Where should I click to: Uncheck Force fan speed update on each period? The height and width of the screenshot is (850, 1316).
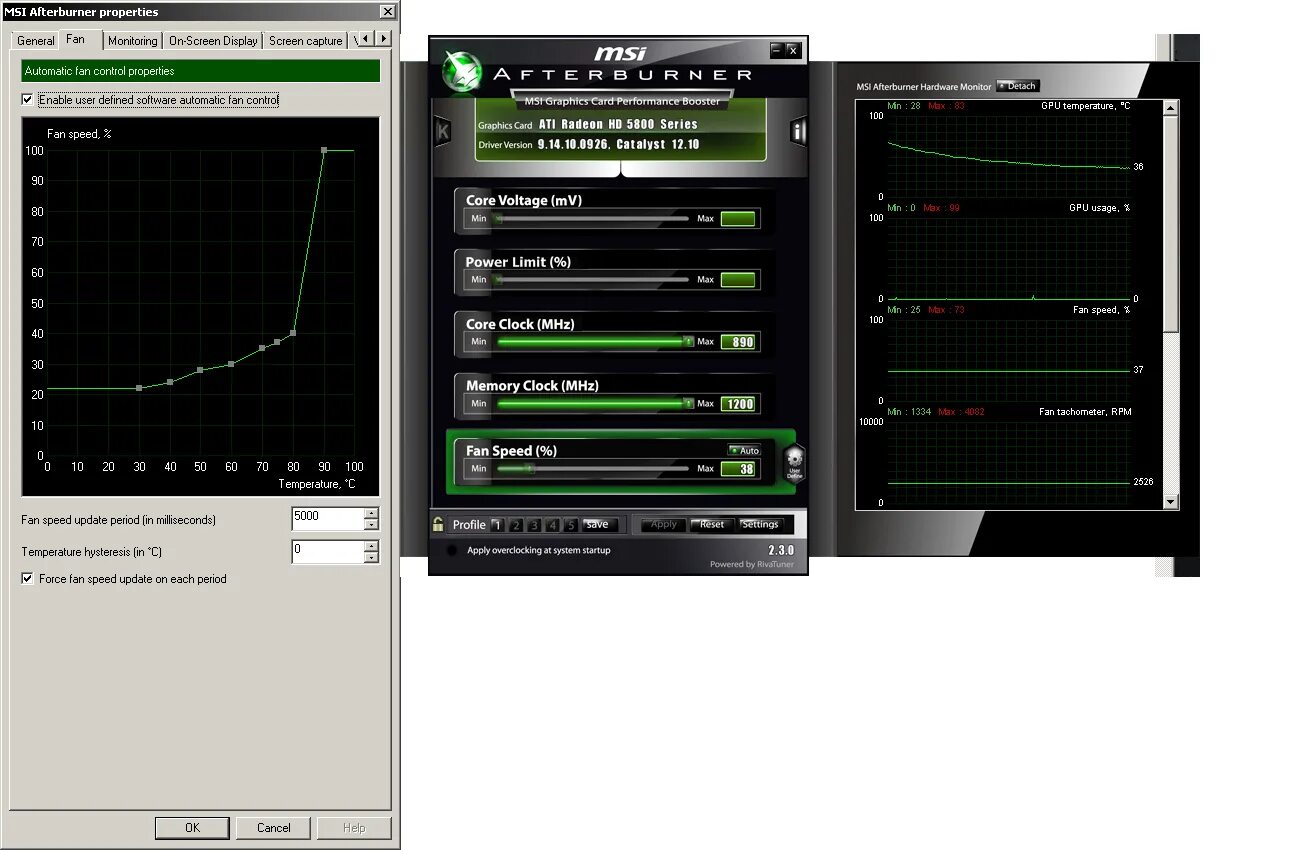point(27,578)
